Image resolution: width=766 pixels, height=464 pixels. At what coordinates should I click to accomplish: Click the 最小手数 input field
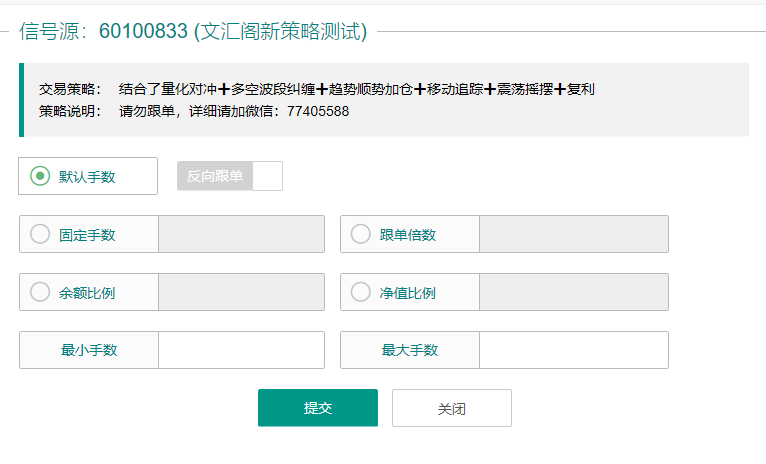tap(241, 350)
